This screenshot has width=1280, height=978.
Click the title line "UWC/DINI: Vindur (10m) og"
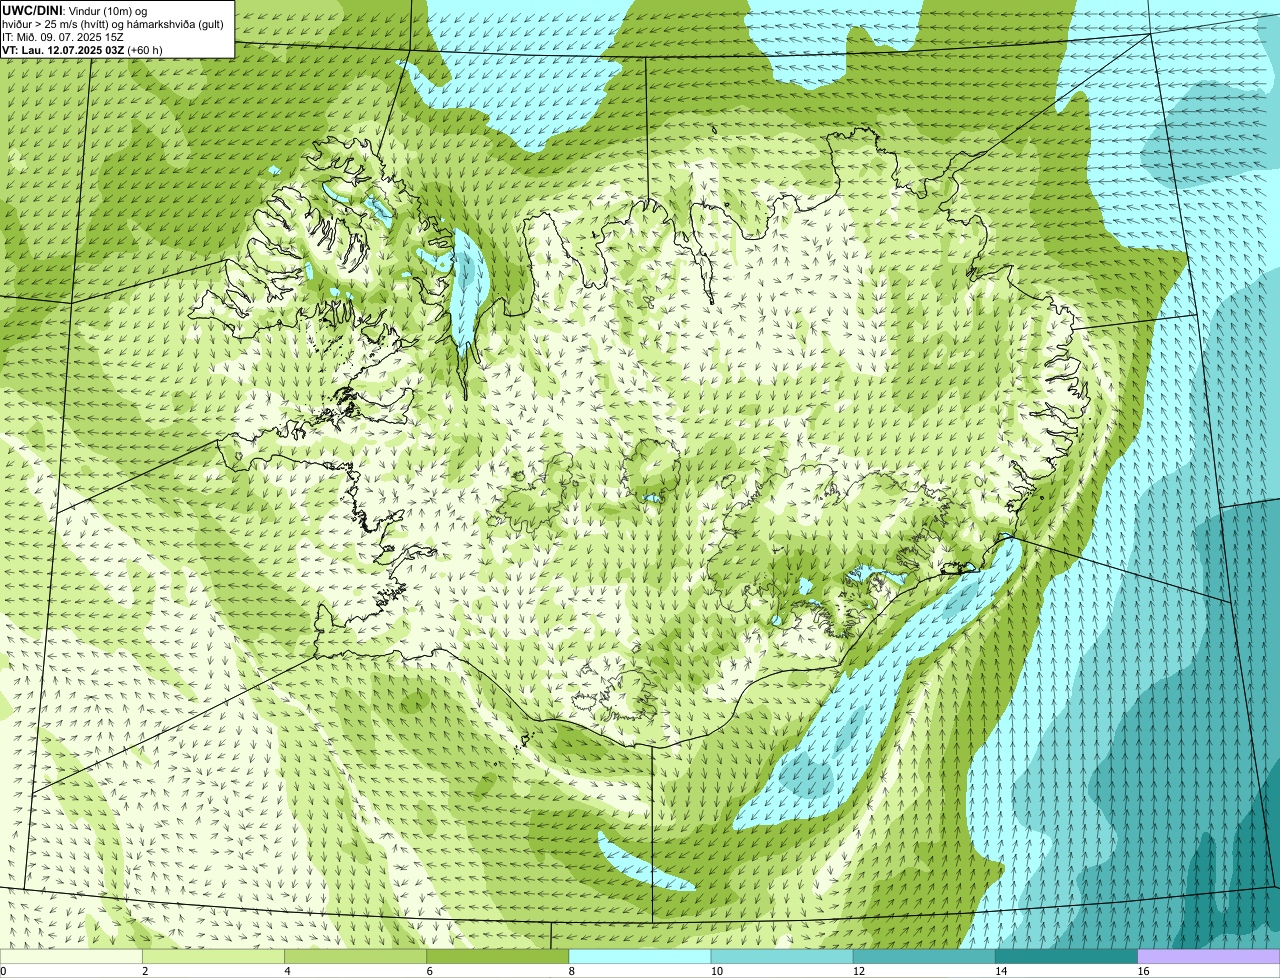click(x=75, y=10)
